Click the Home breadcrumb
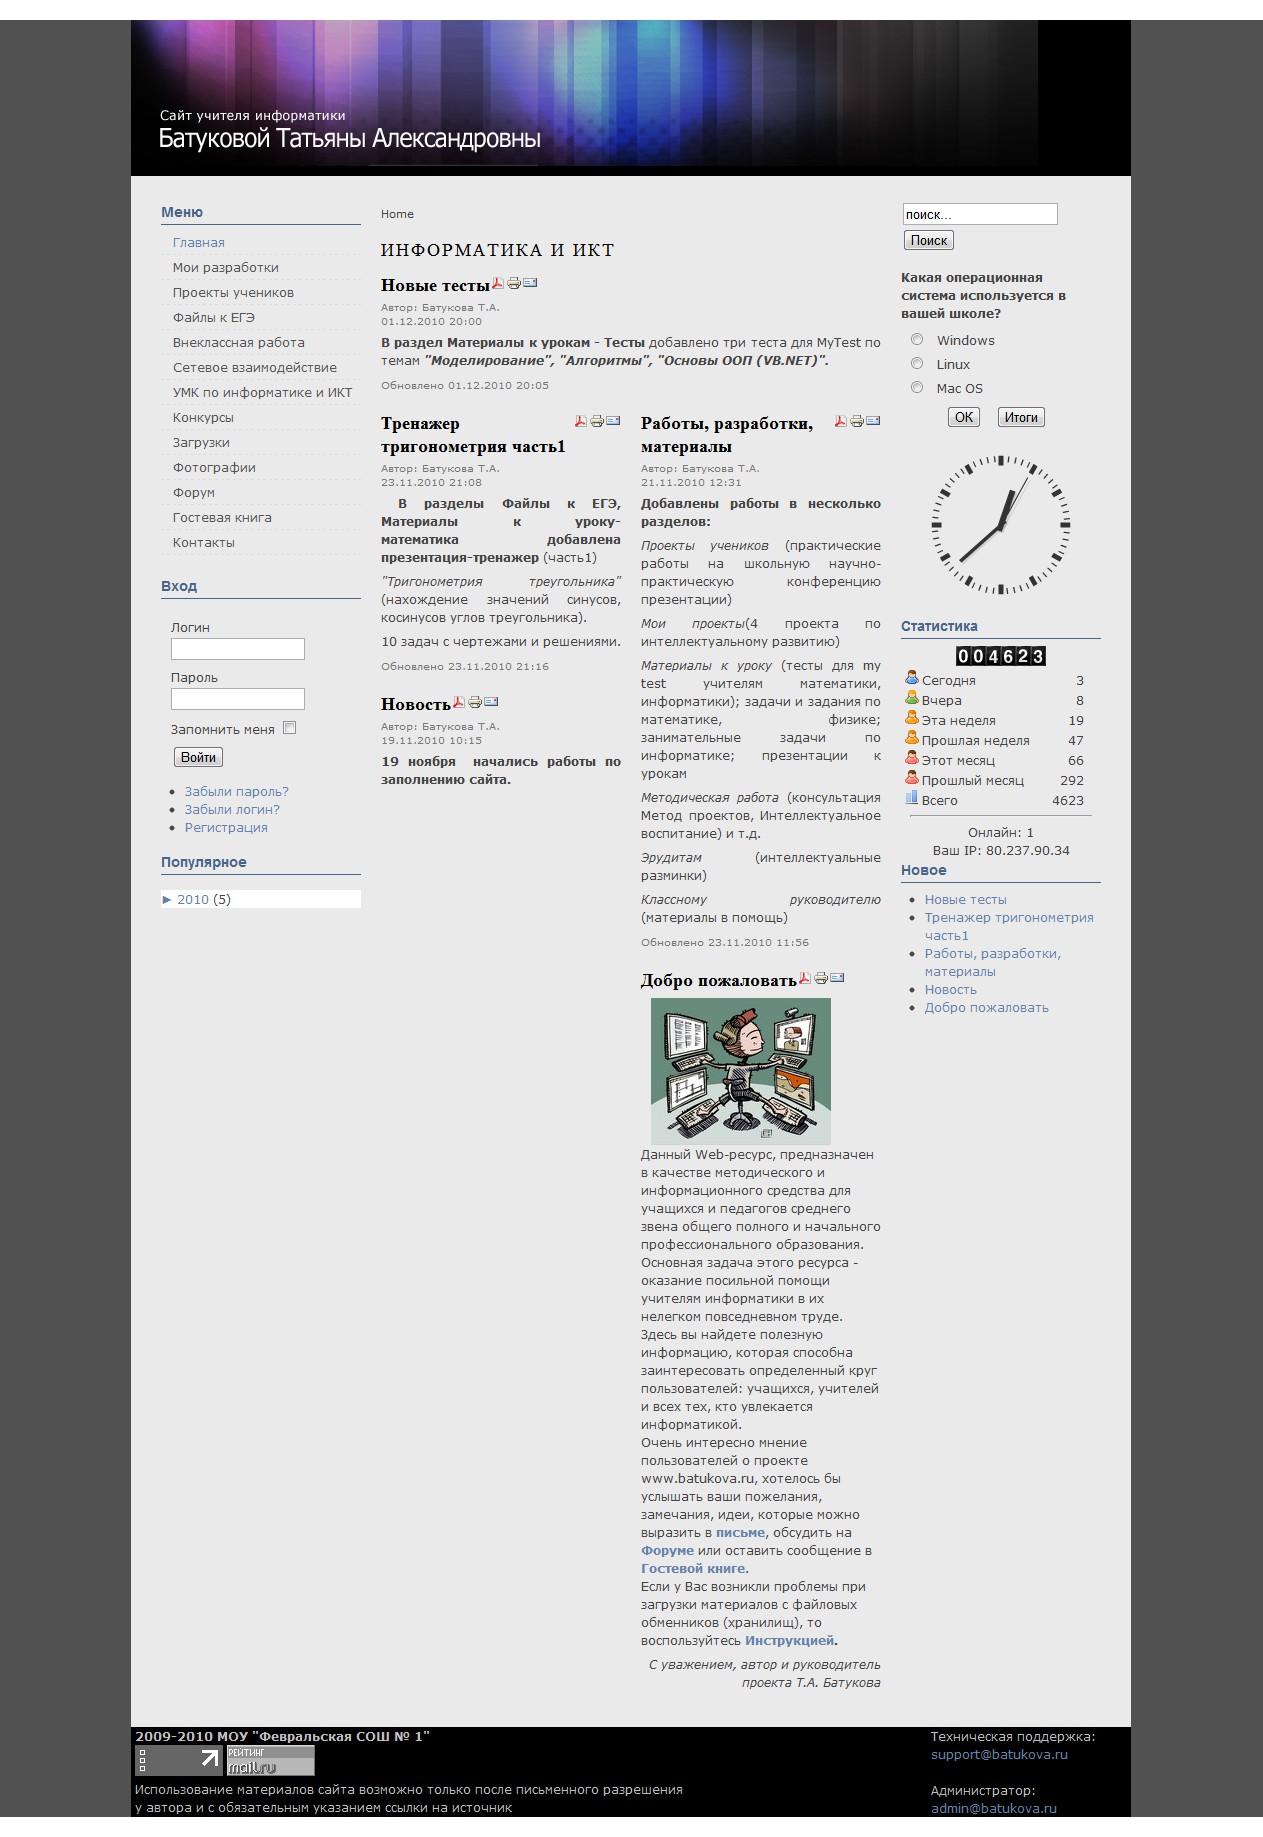Screen dimensions: 1263x1837 (x=397, y=214)
